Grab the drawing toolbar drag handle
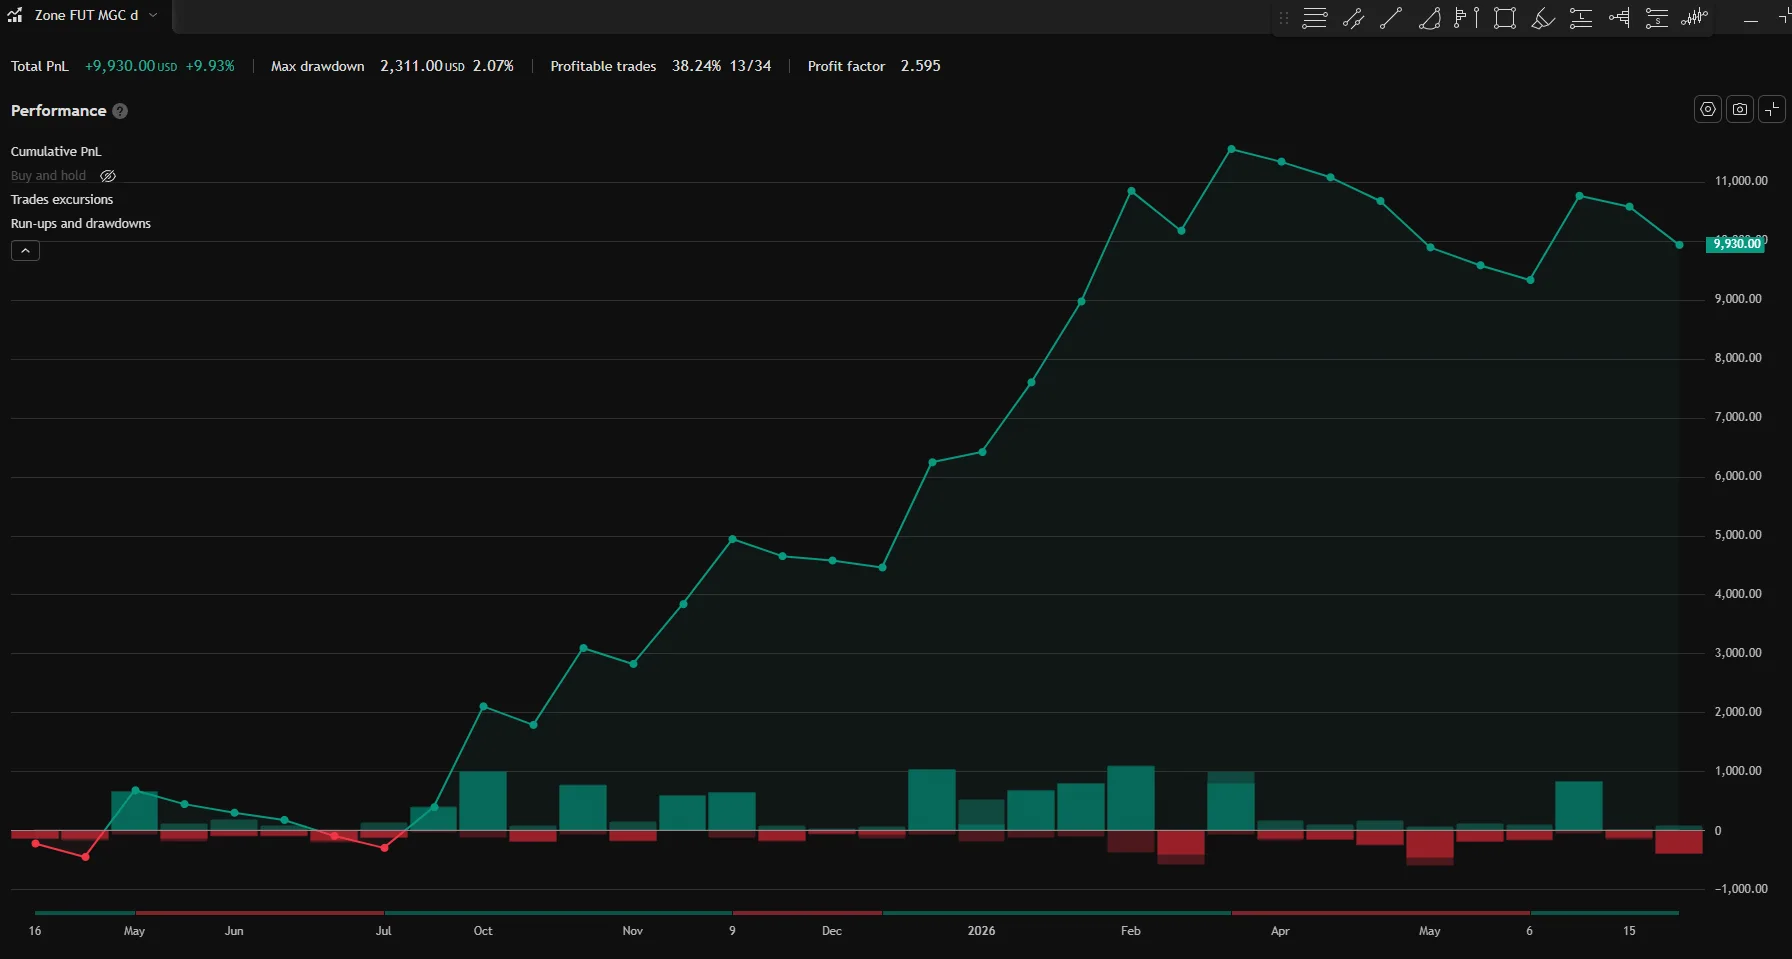1792x959 pixels. point(1284,18)
